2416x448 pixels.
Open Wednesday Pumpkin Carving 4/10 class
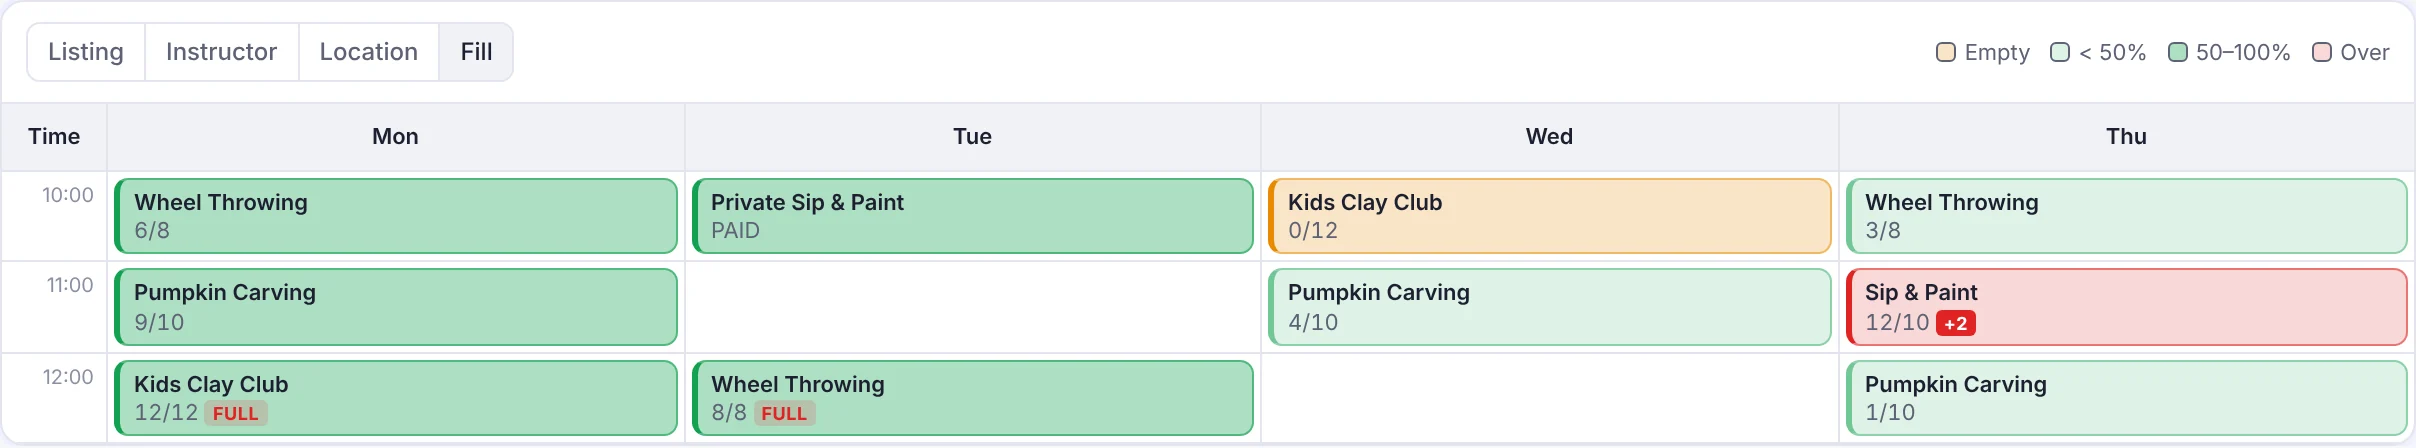tap(1550, 307)
